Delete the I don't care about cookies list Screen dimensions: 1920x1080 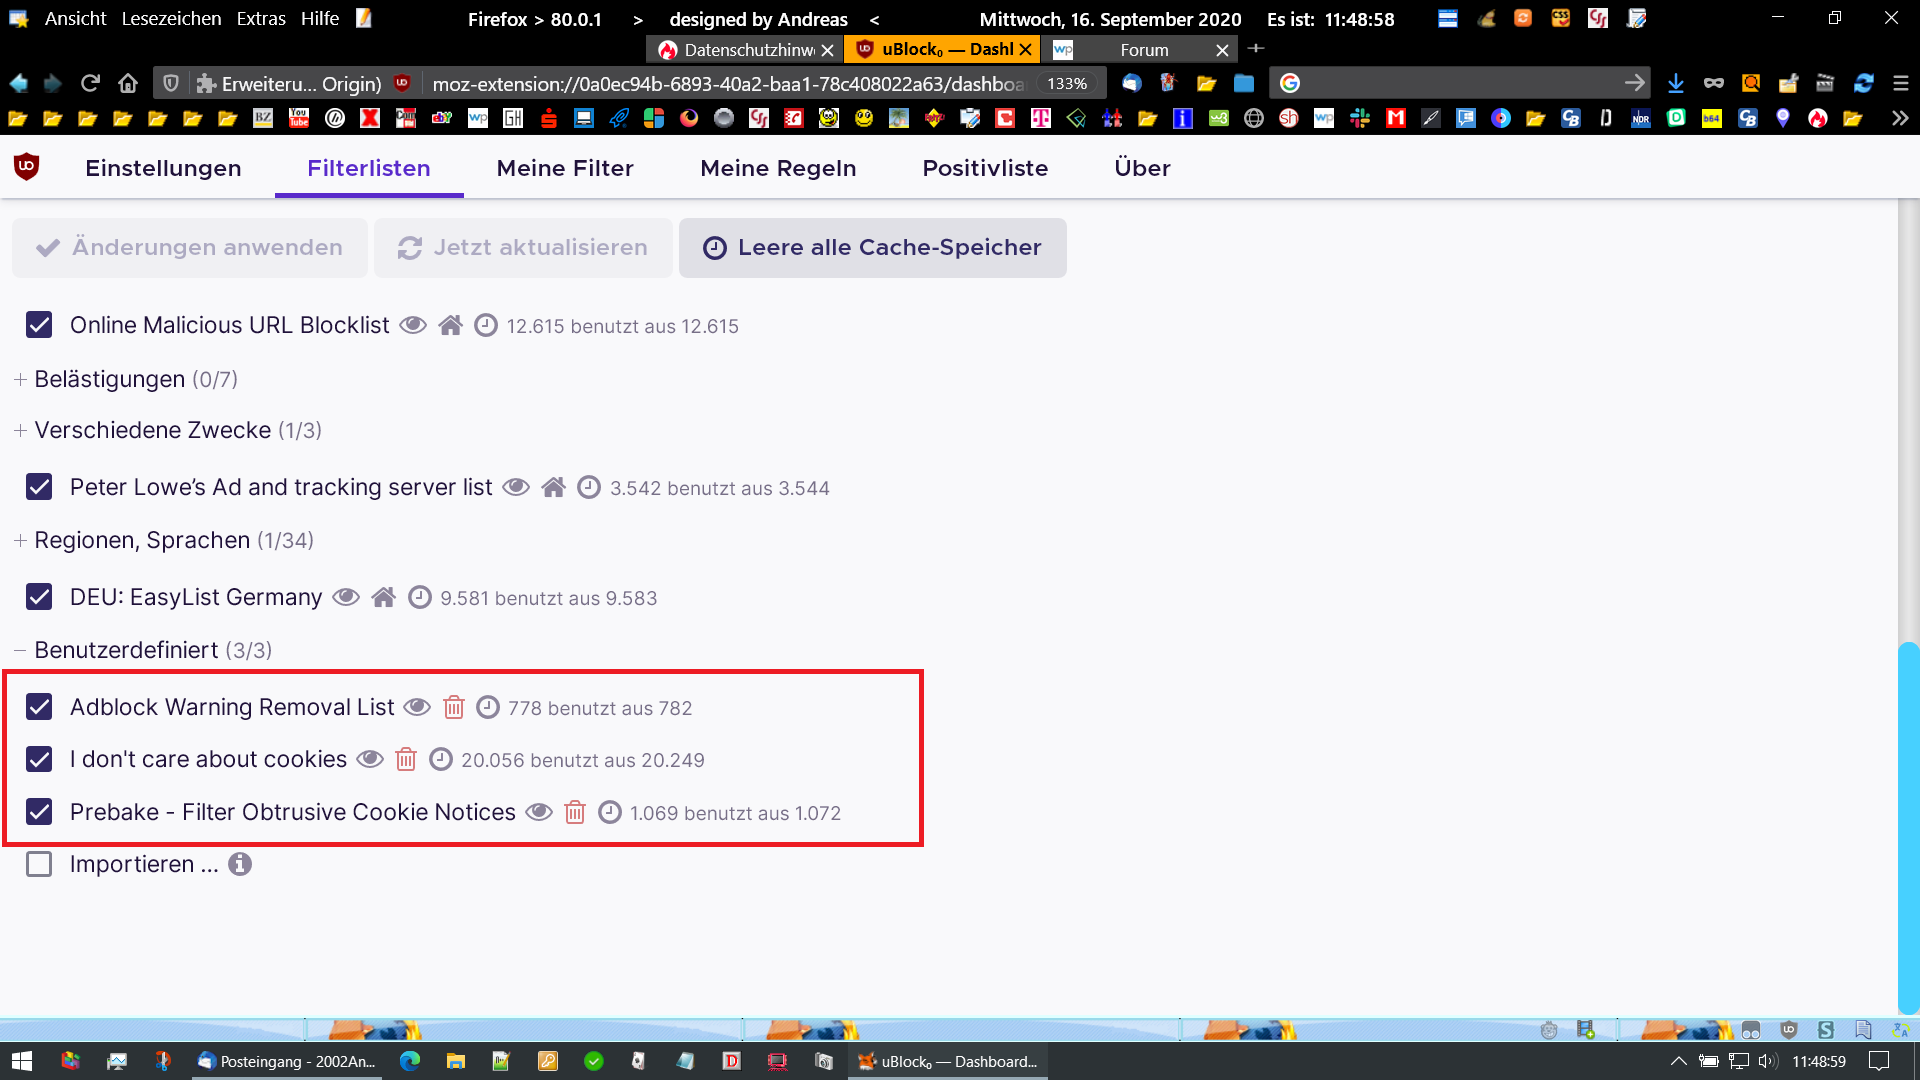pyautogui.click(x=406, y=760)
